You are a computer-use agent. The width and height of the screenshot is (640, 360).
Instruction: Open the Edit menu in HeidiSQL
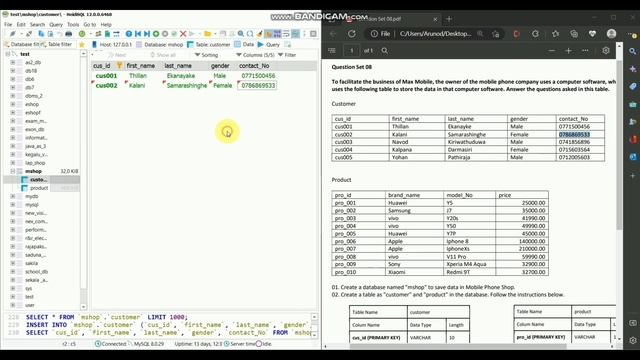(21, 24)
